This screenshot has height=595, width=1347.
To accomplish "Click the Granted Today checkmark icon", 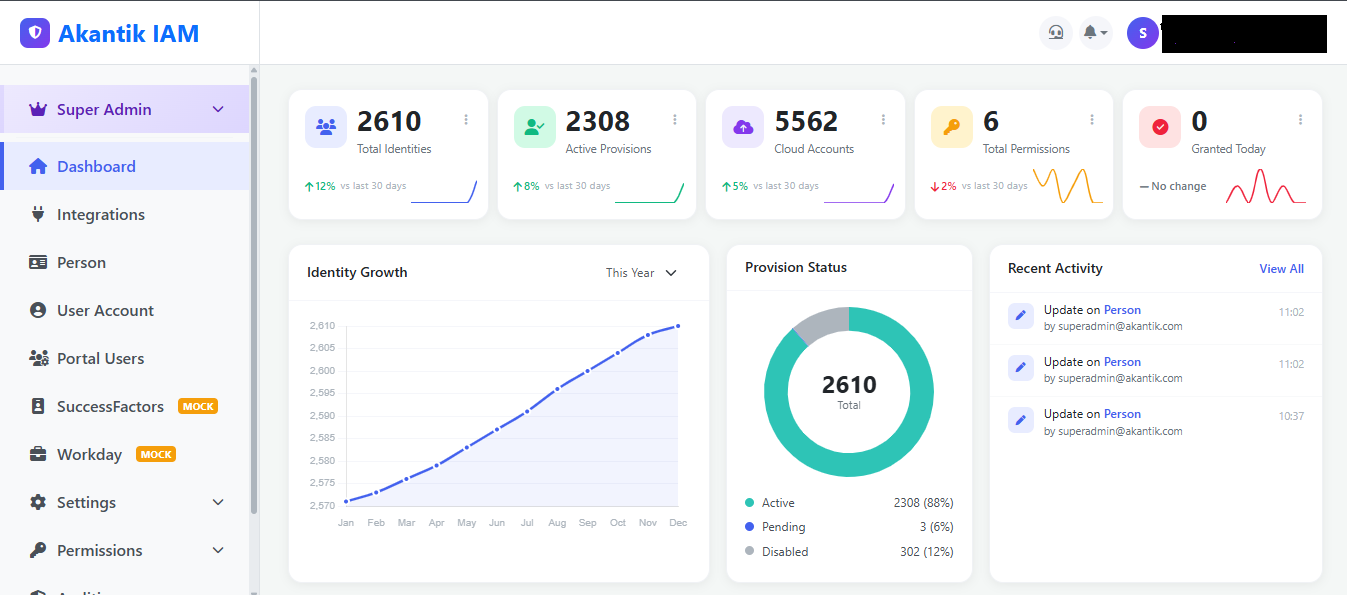I will point(1160,127).
